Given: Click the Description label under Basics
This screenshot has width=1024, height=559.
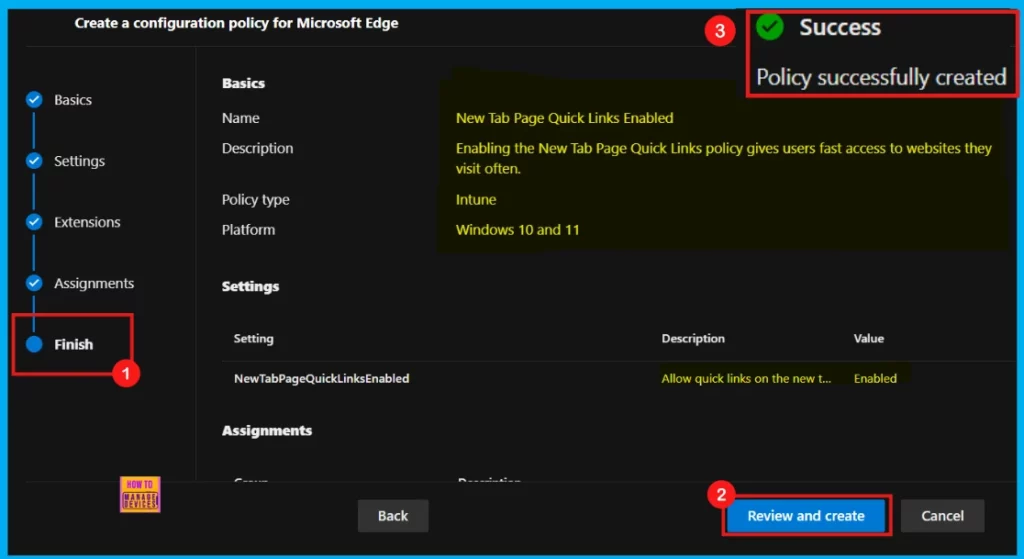Looking at the screenshot, I should tap(257, 148).
